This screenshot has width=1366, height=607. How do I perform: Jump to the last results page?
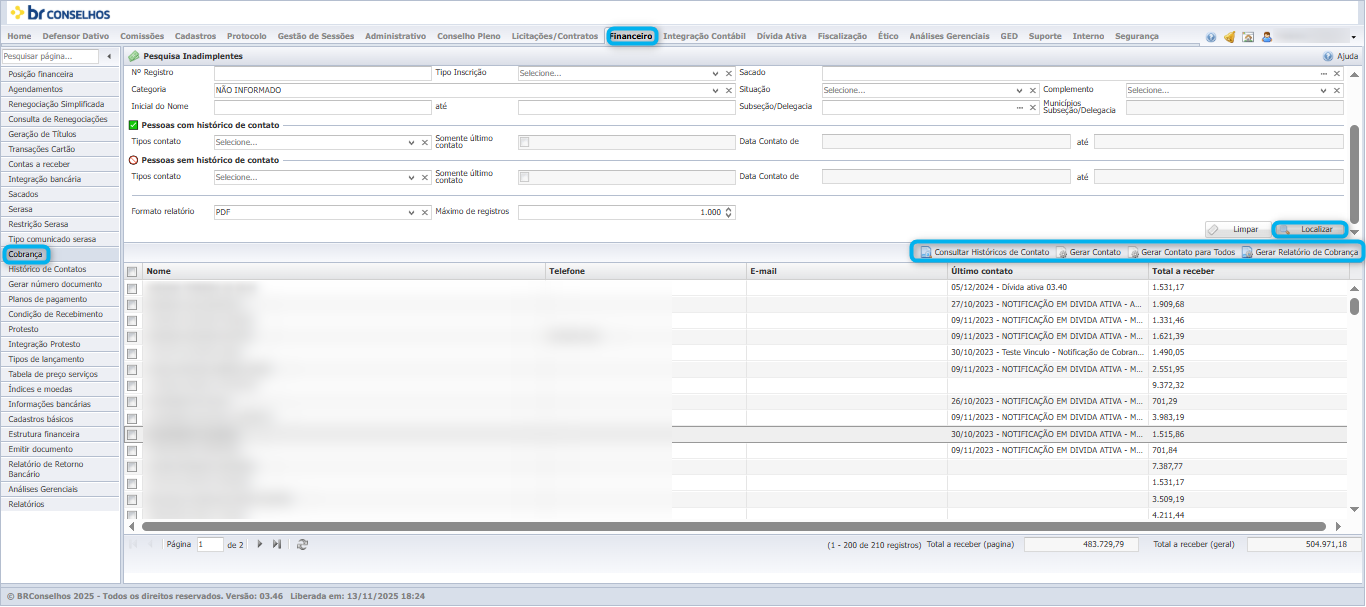tap(277, 544)
